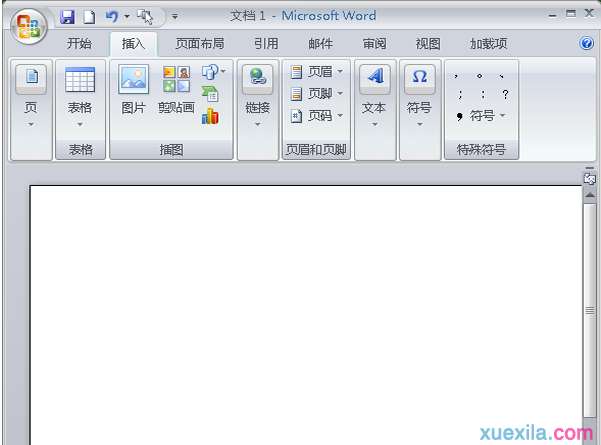Viewport: 601px width, 445px height.
Task: Insert clip art via 剪贴画 icon
Action: (x=176, y=79)
